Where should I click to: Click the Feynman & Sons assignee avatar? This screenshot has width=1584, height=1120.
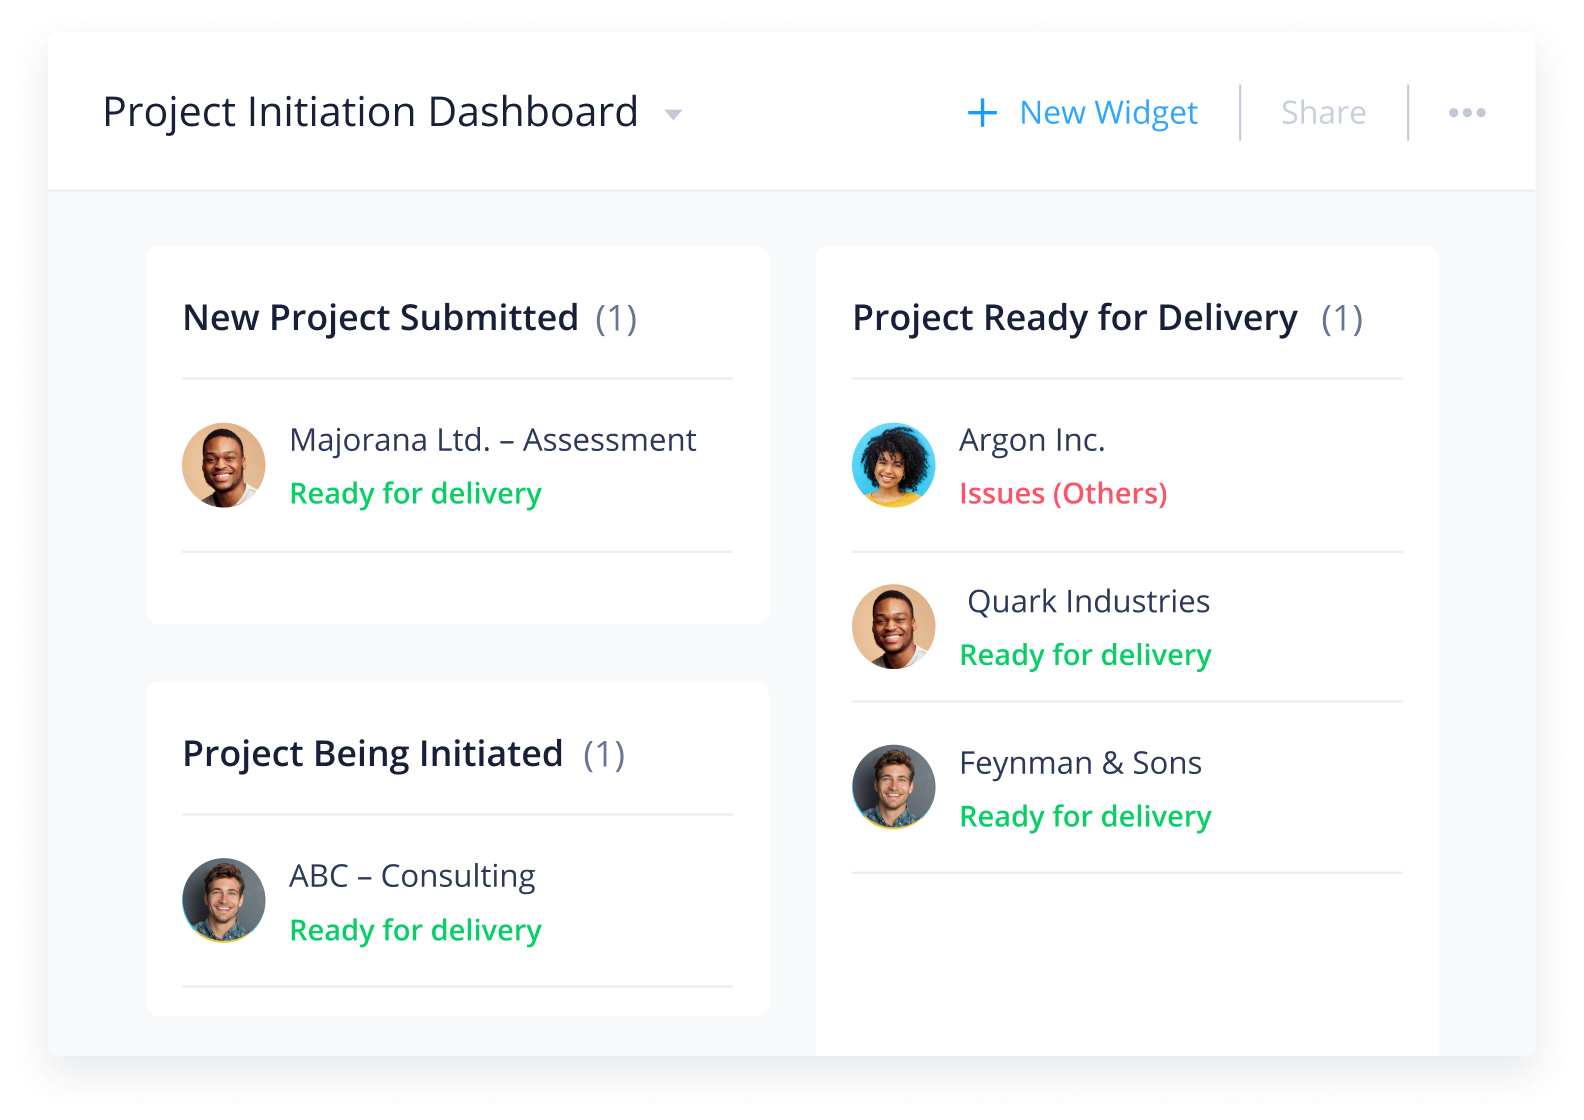click(894, 787)
